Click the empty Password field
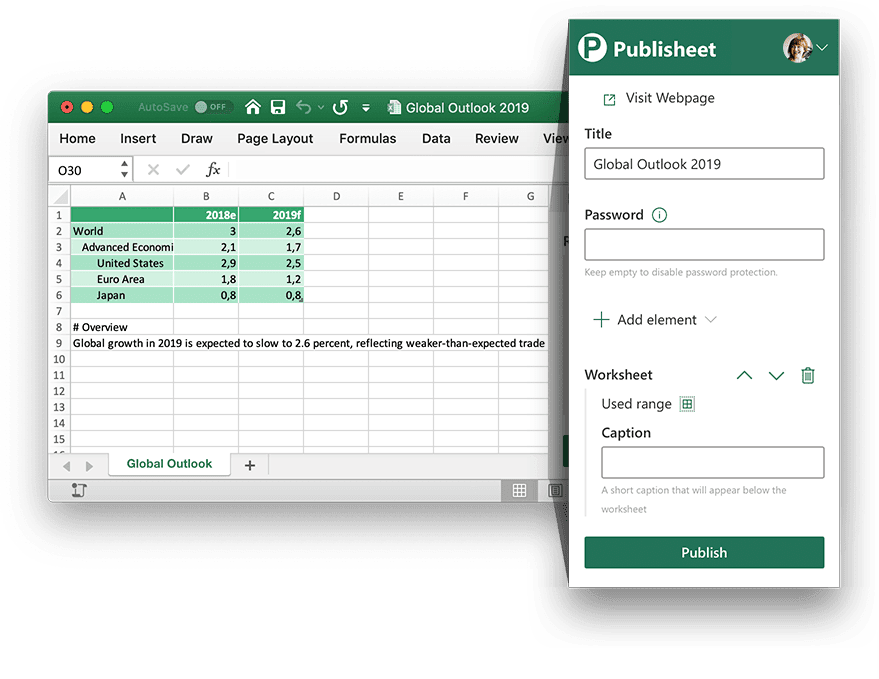Screen dimensions: 879x679 coord(704,244)
